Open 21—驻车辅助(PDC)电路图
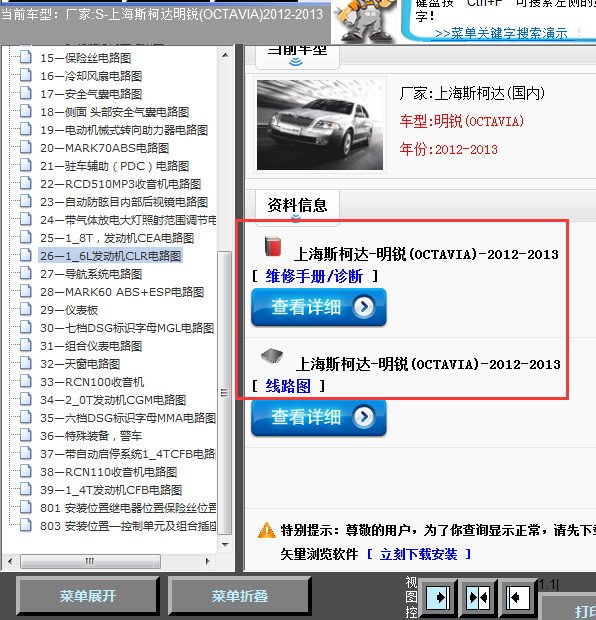Screen dimensions: 596x620 click(x=114, y=166)
